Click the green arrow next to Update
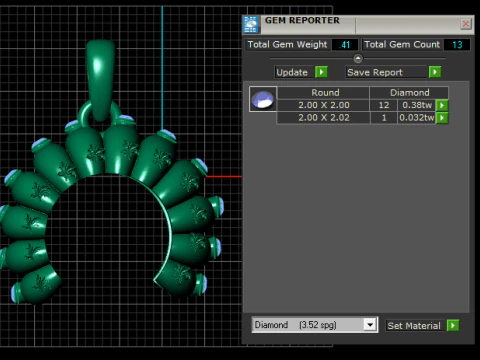The image size is (480, 360). tap(321, 72)
